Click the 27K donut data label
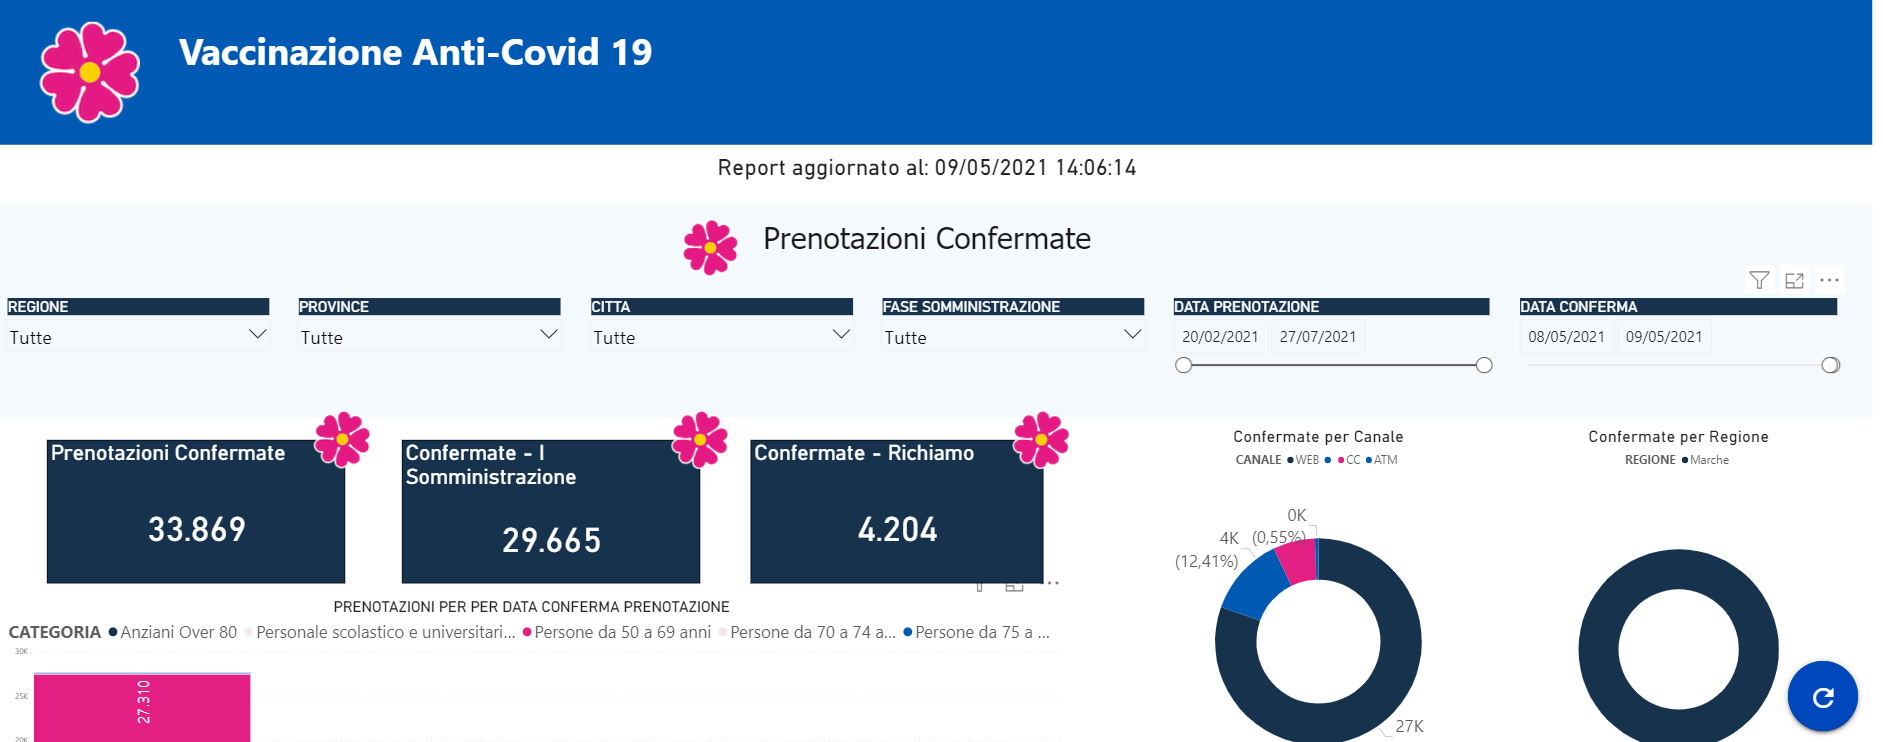This screenshot has width=1883, height=742. click(1409, 727)
